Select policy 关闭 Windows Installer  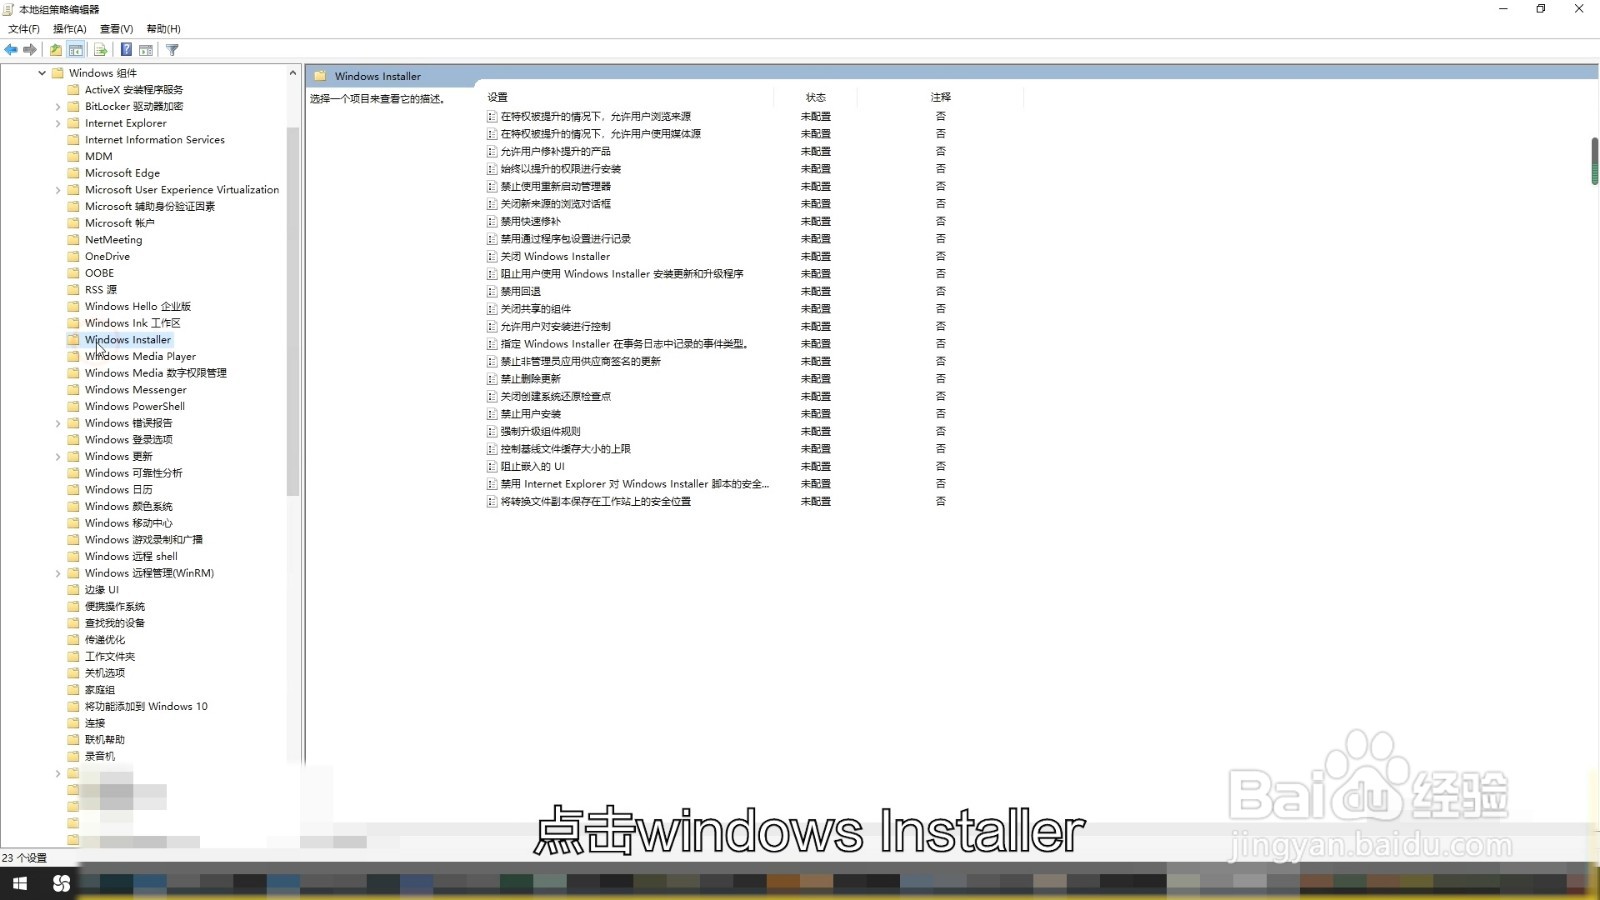[x=555, y=257]
